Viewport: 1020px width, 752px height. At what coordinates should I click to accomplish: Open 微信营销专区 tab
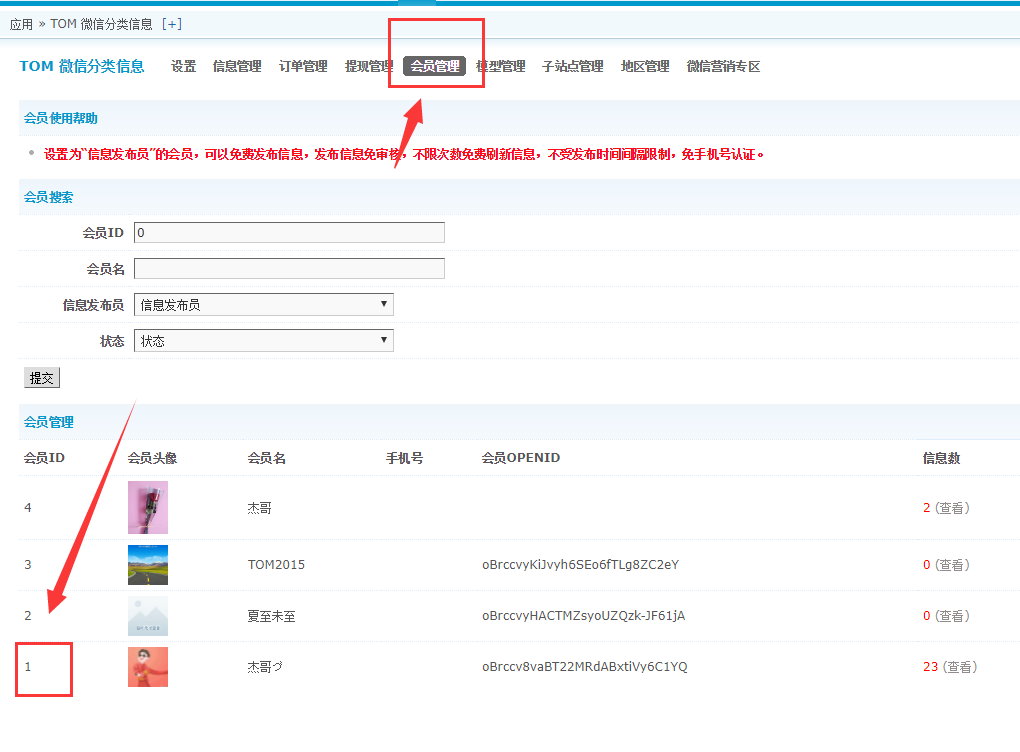[723, 67]
